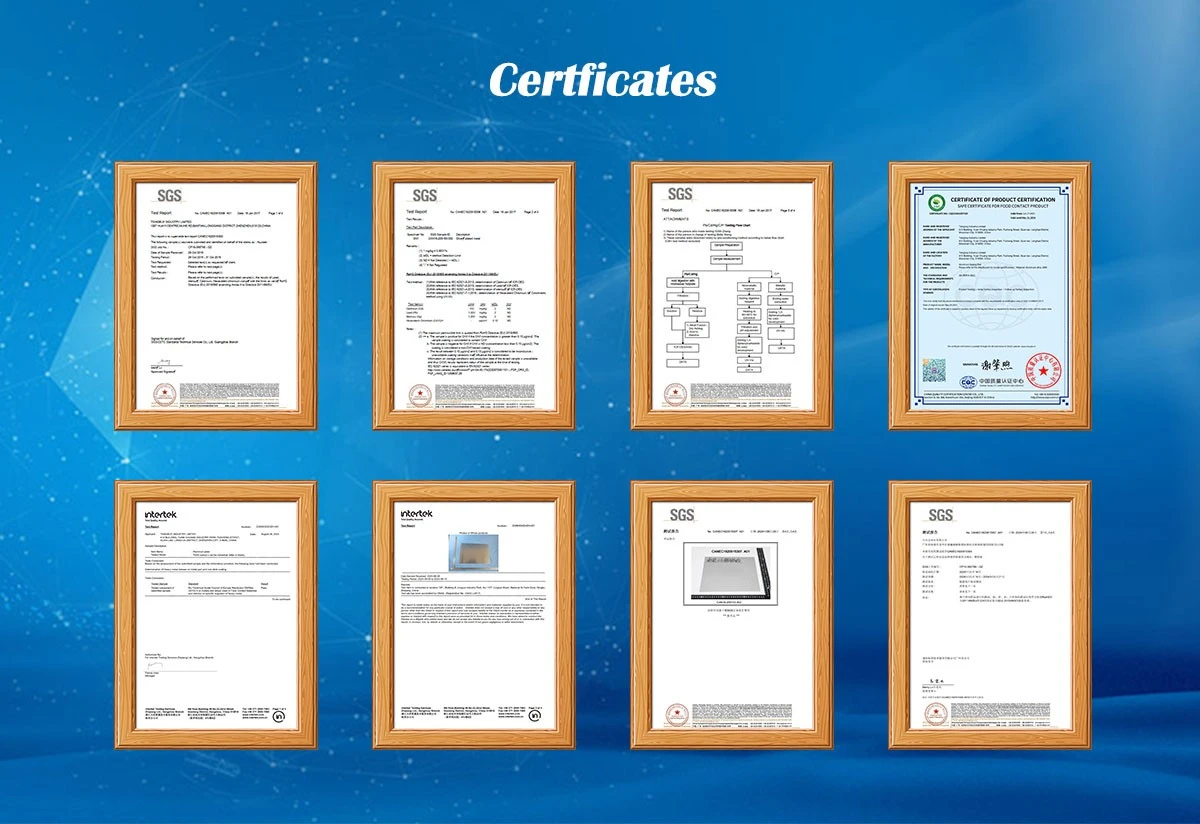Click the product photo inside the Intertek report
Screen dimensions: 1200x824
(472, 552)
